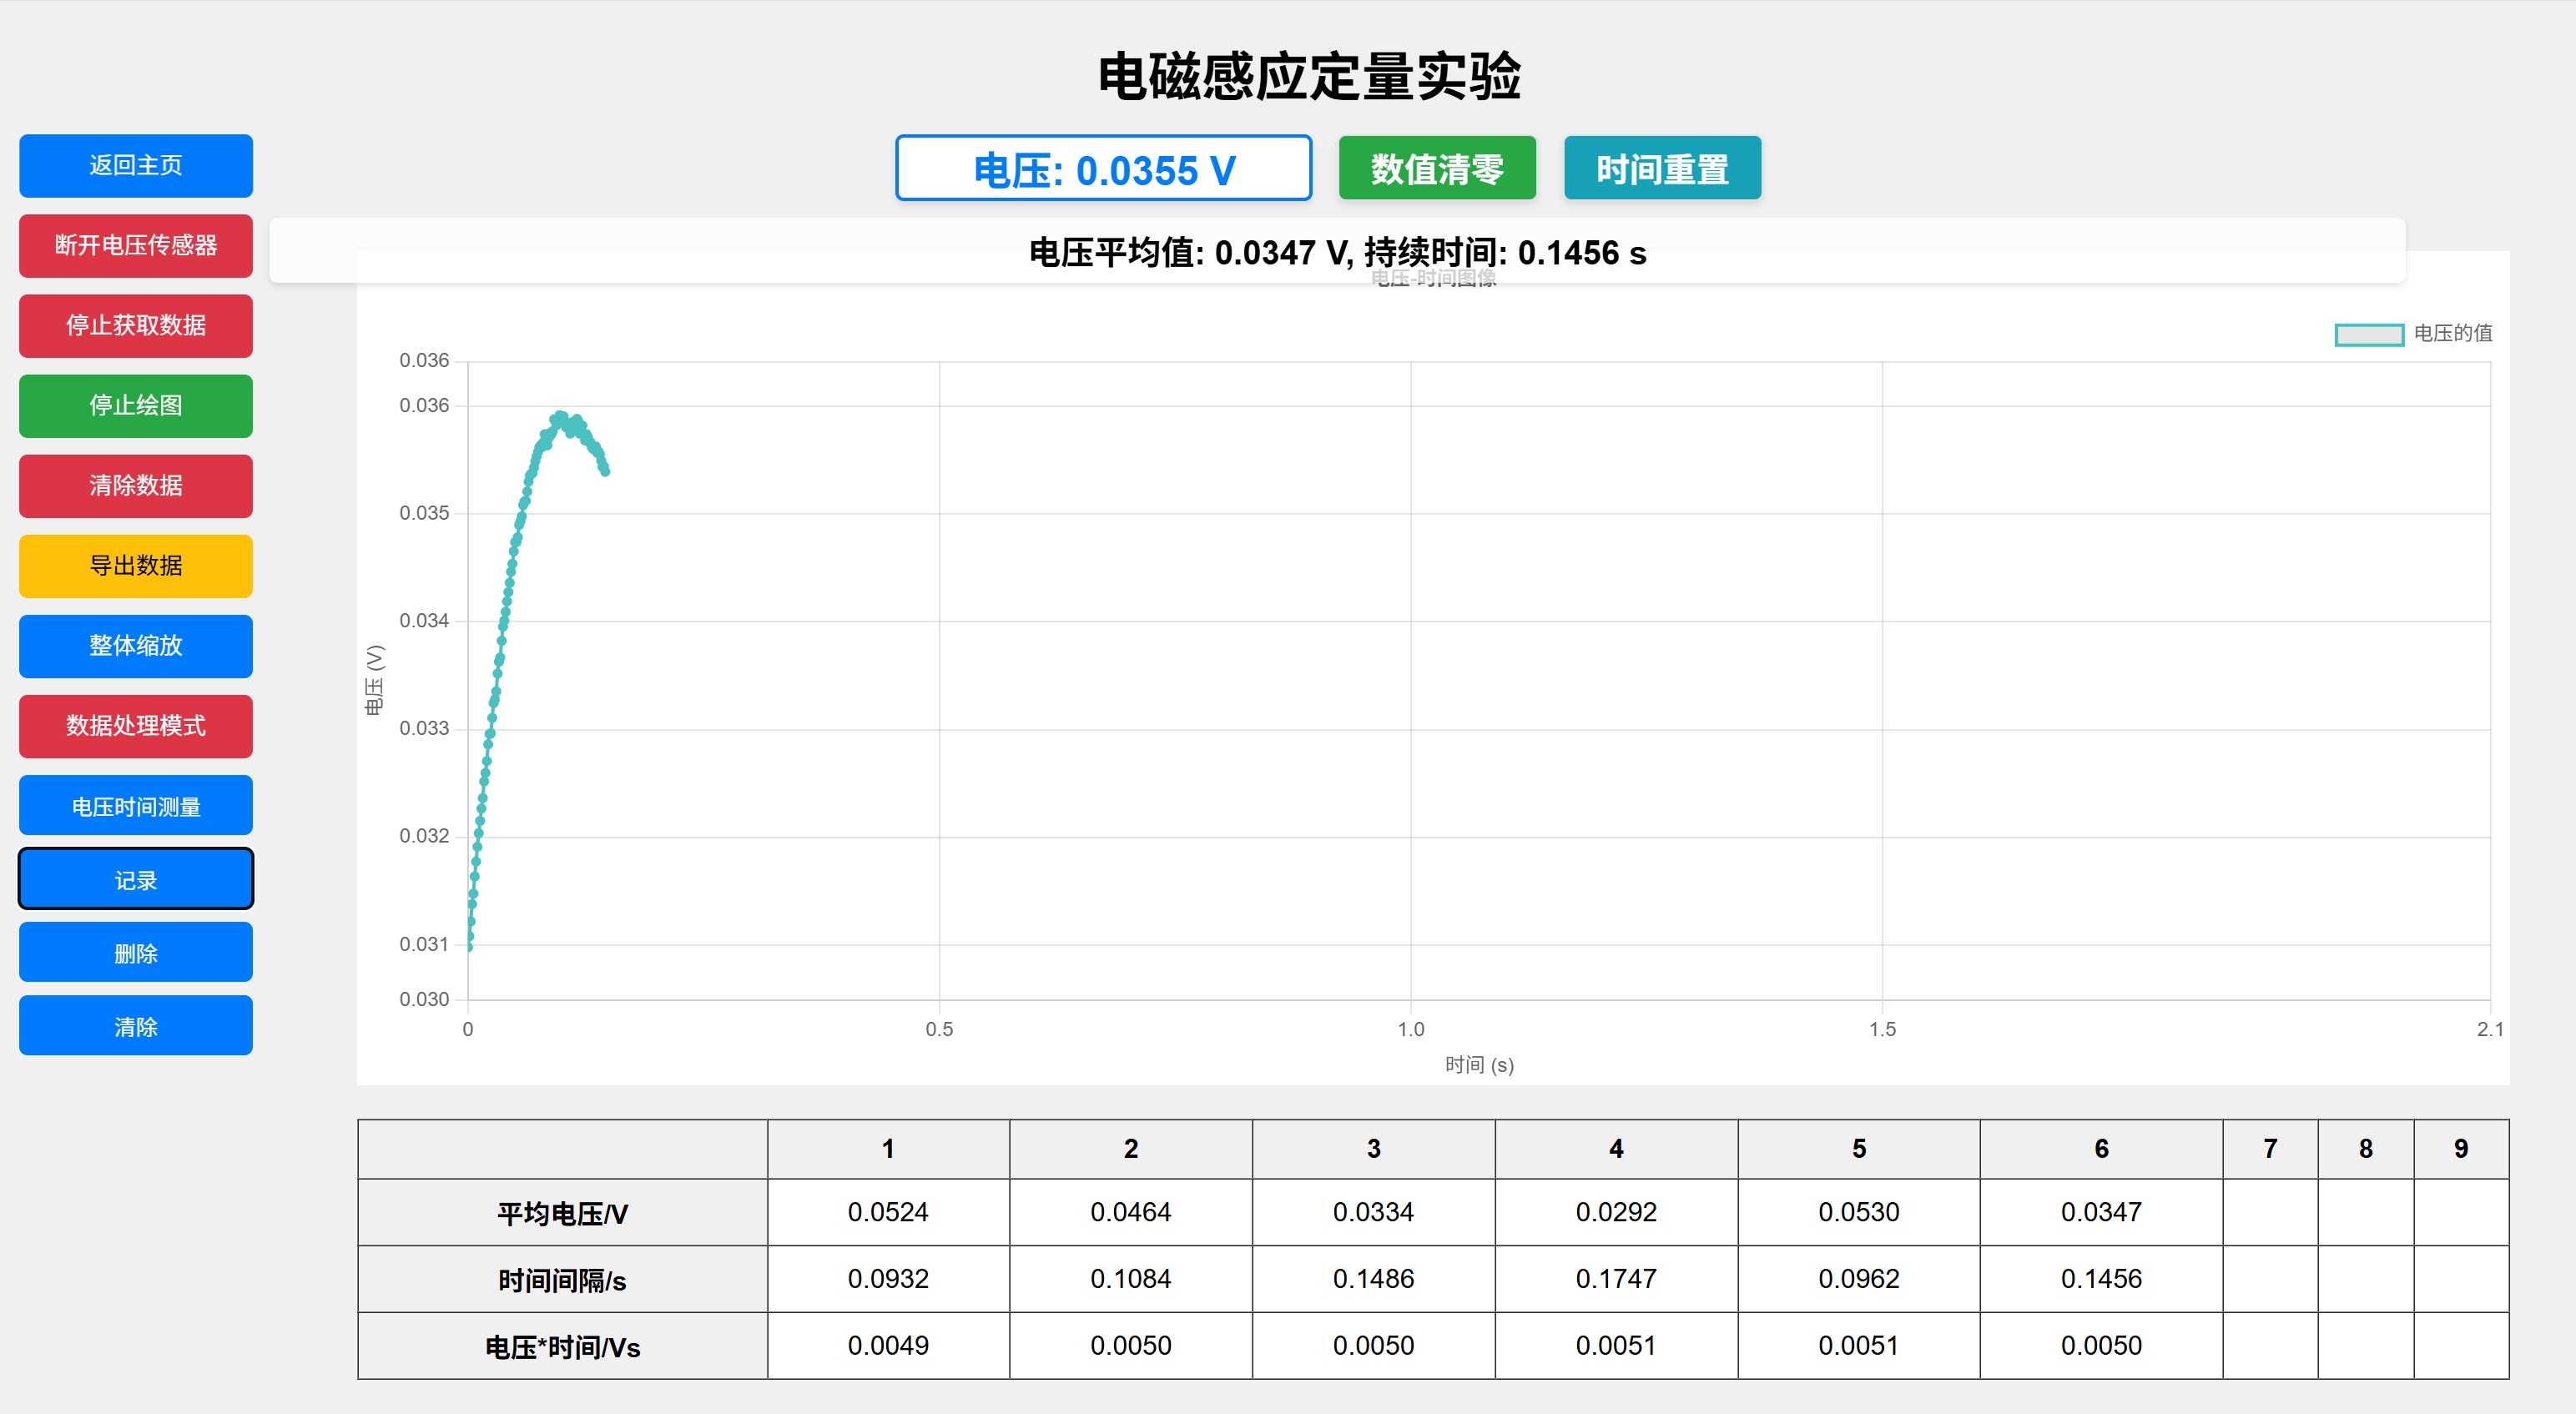Click the 清除 button at sidebar bottom
The height and width of the screenshot is (1414, 2576).
[136, 1025]
